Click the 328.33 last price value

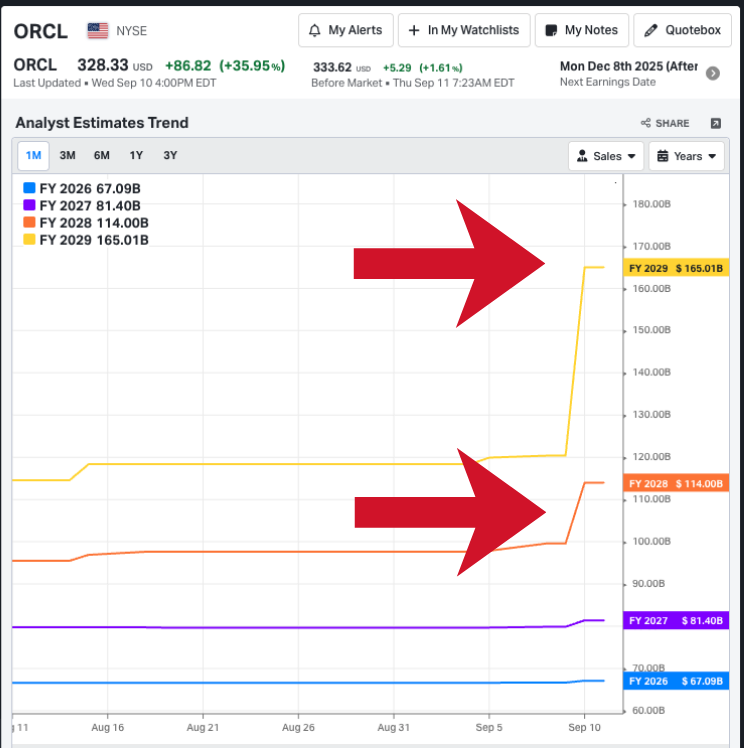(x=103, y=65)
